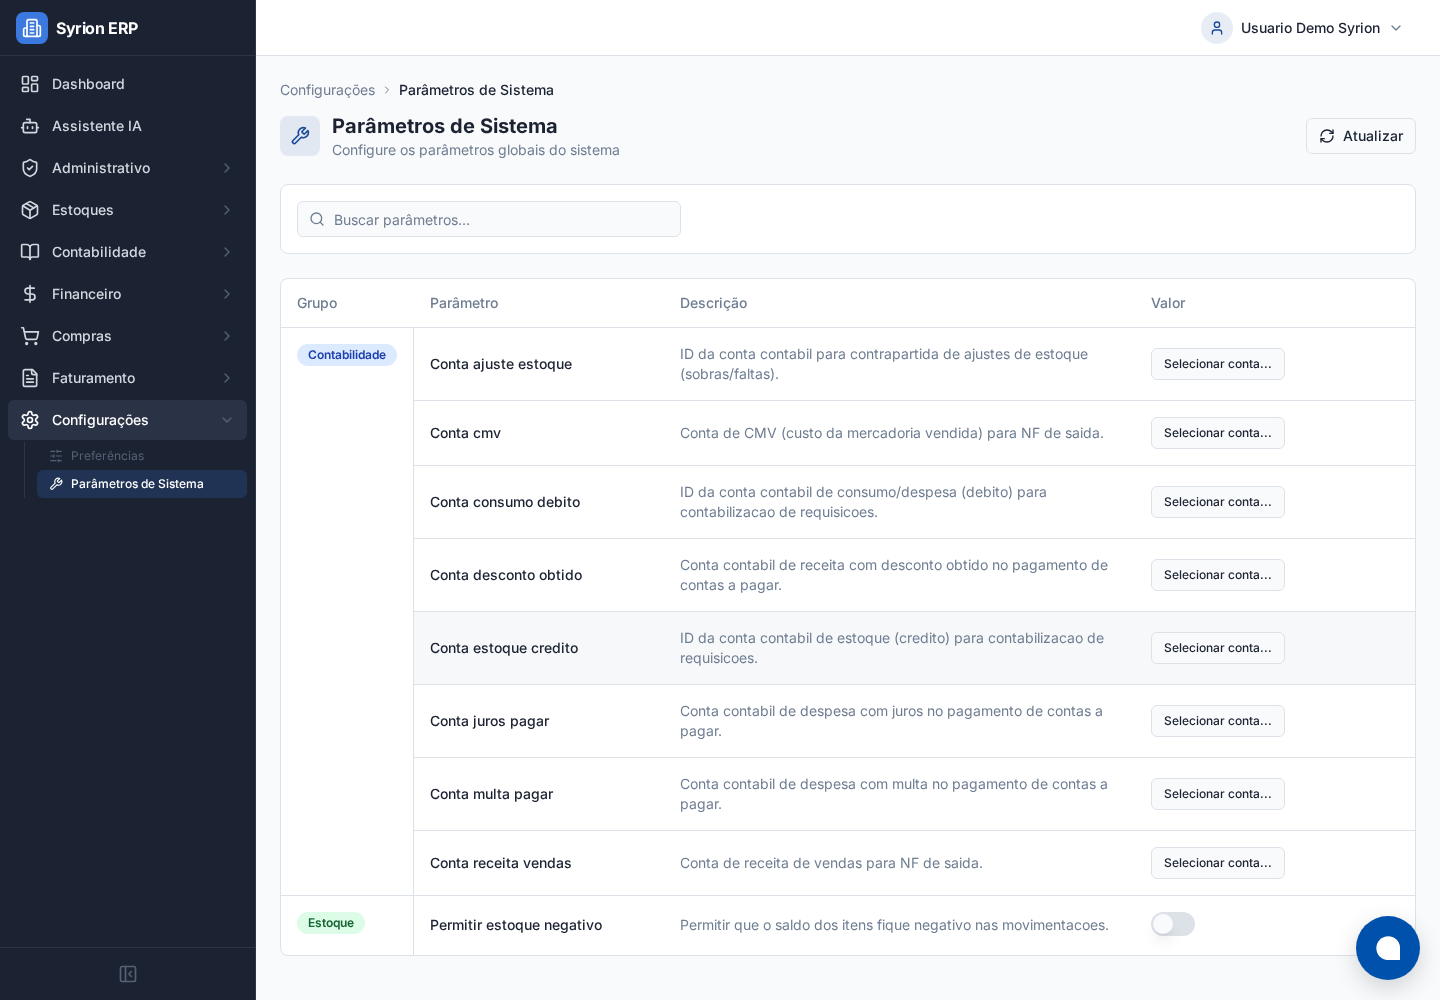Open Selecionar conta for Conta cmv
Image resolution: width=1440 pixels, height=1000 pixels.
click(x=1217, y=433)
